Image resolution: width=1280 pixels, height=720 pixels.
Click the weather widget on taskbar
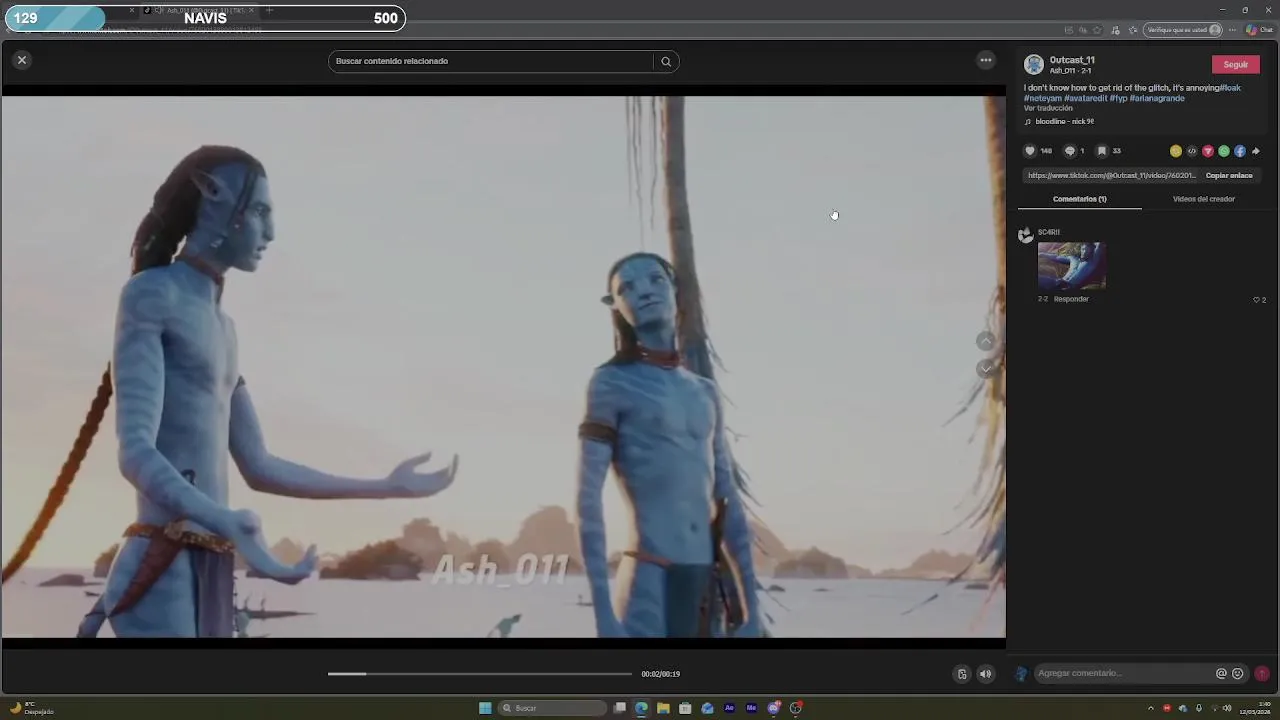click(x=32, y=708)
